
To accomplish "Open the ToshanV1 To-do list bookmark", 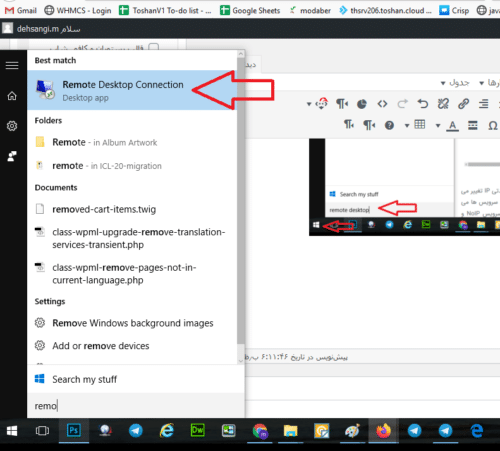I will point(165,11).
